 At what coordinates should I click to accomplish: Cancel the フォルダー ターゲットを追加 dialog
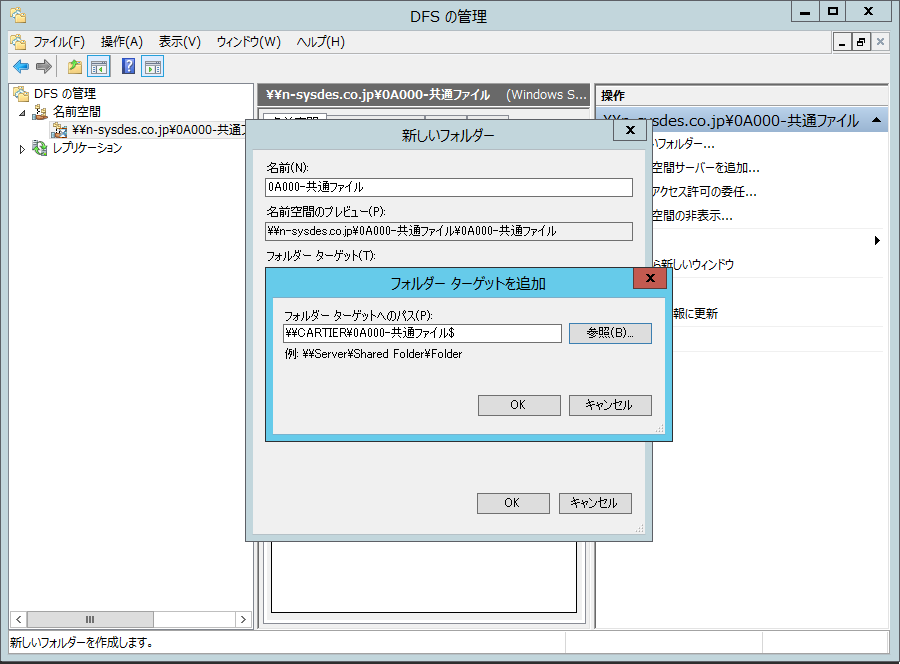(610, 405)
